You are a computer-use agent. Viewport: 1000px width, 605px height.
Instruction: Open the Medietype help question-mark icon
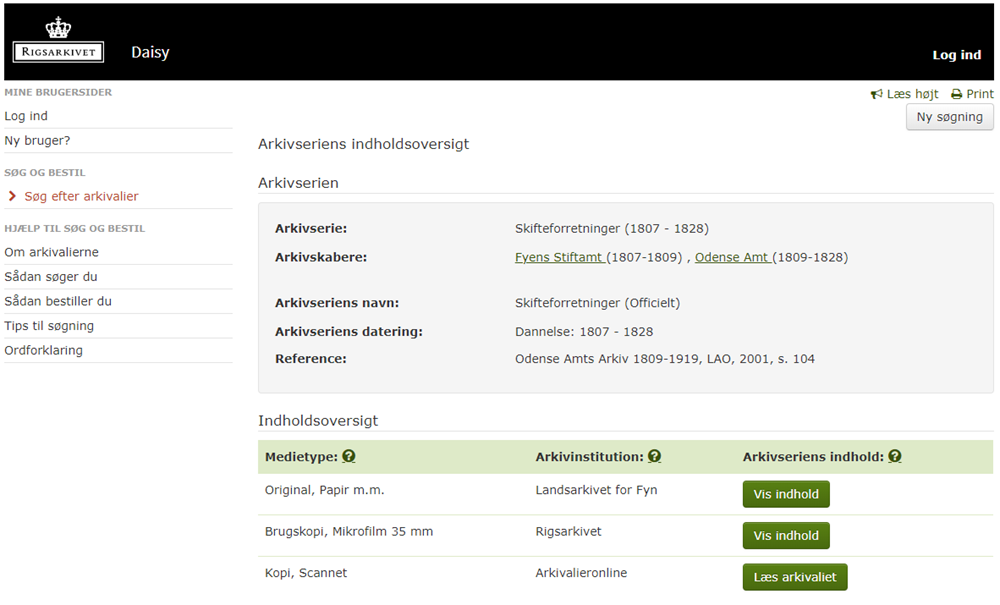(x=349, y=456)
